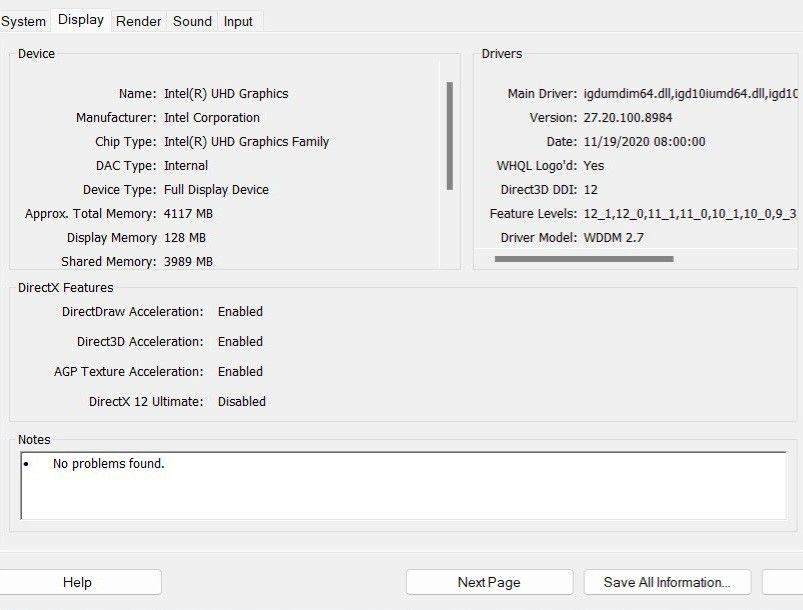
Task: Open the Input tab
Action: coord(238,22)
